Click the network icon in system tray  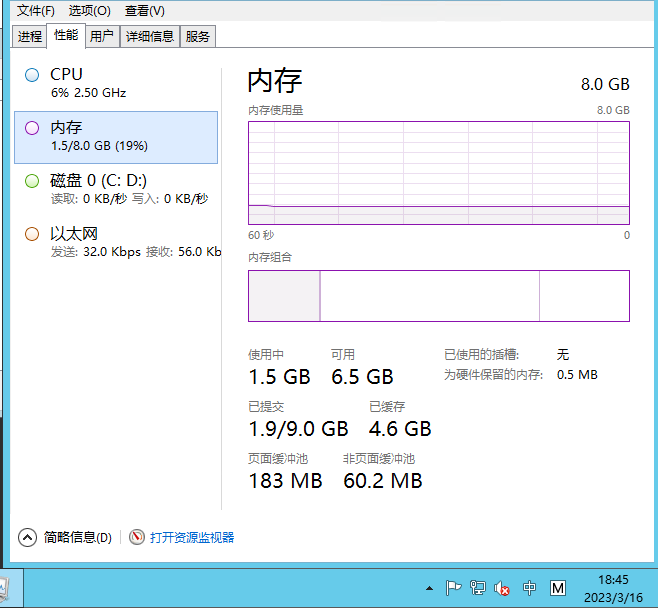[x=478, y=588]
